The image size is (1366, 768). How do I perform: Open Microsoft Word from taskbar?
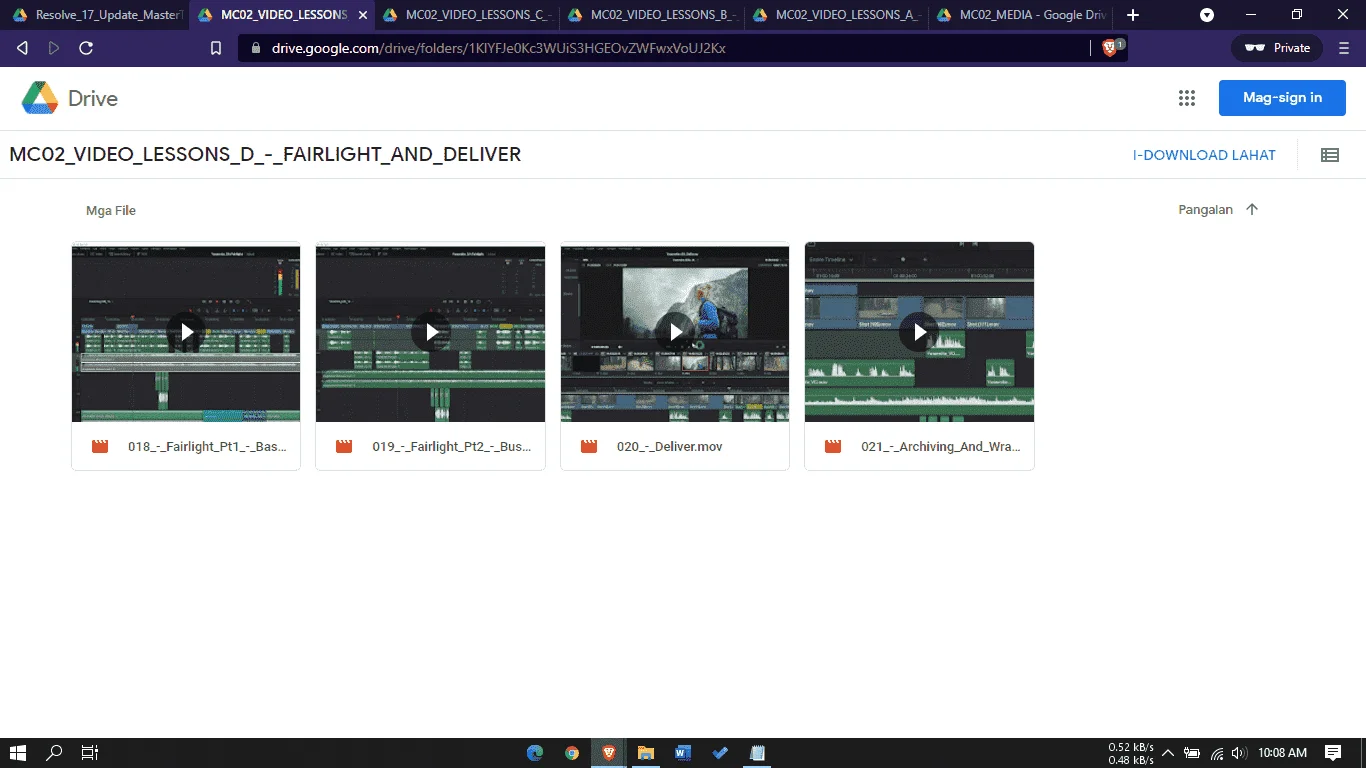pos(683,753)
